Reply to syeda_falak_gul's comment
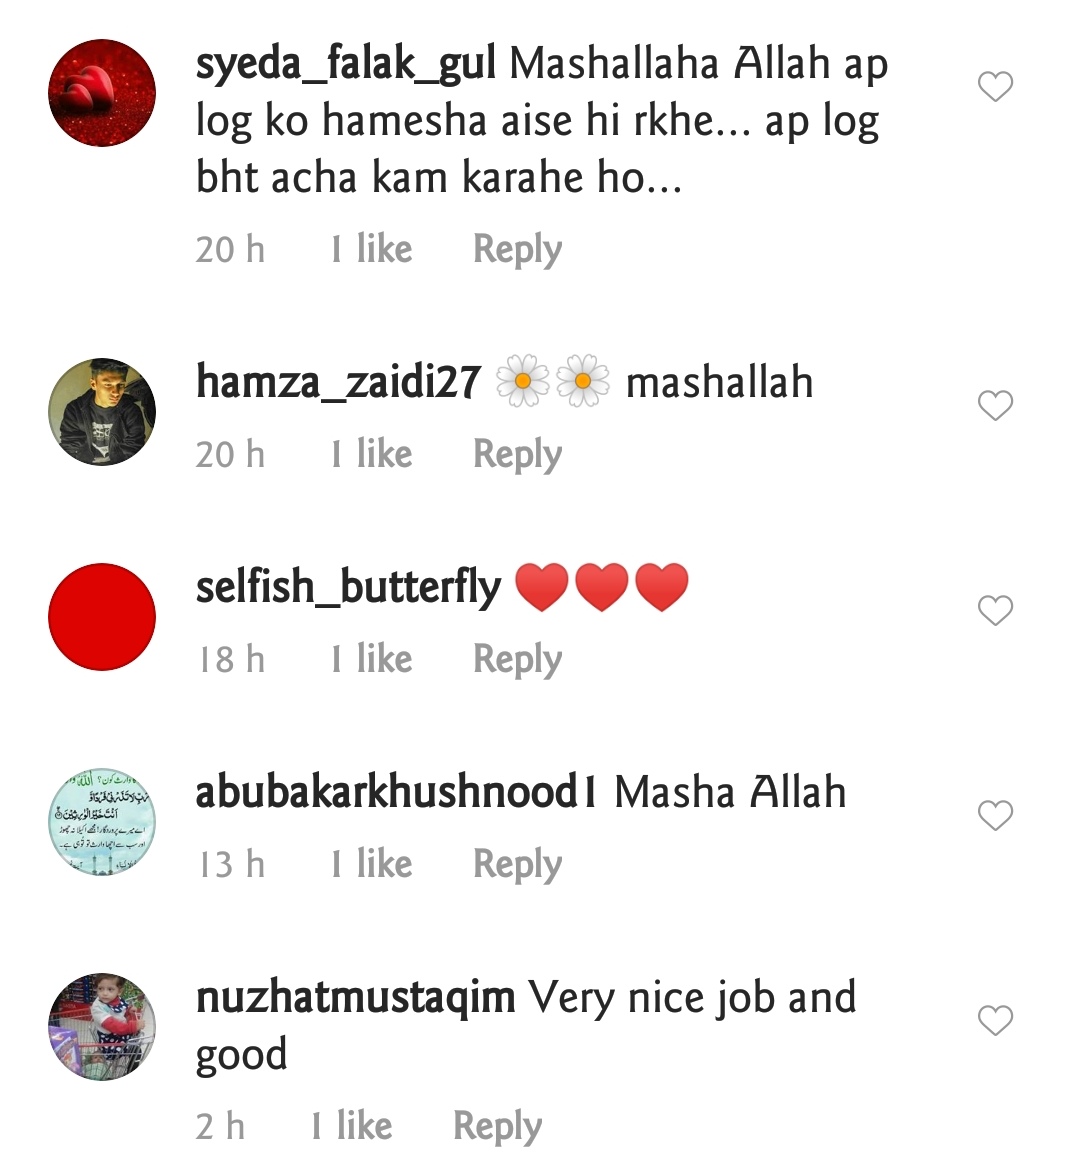This screenshot has height=1160, width=1080. tap(518, 249)
